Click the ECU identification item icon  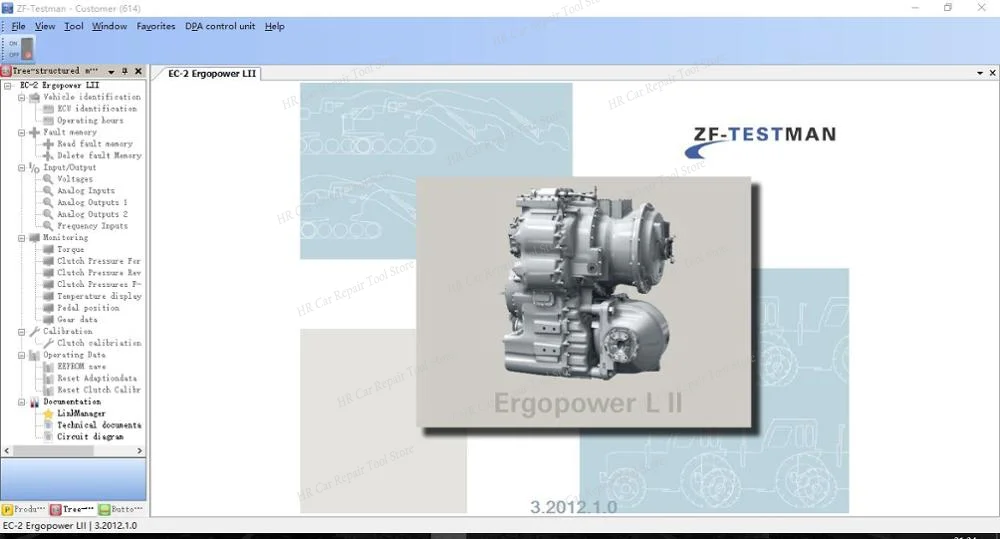coord(48,109)
